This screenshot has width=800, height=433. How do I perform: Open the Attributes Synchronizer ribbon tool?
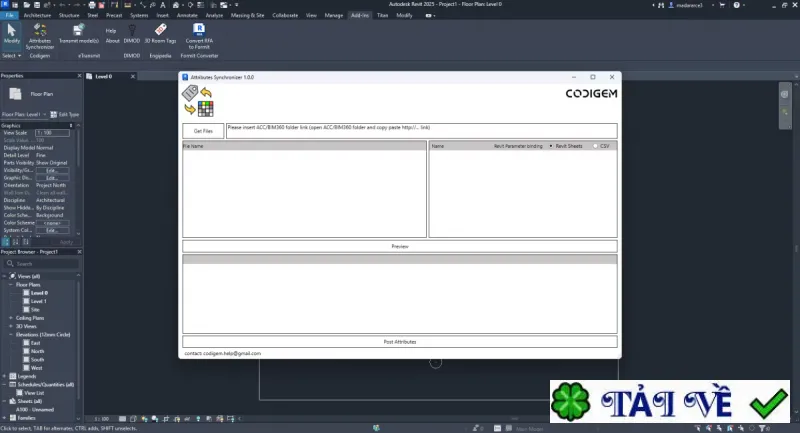coord(40,36)
